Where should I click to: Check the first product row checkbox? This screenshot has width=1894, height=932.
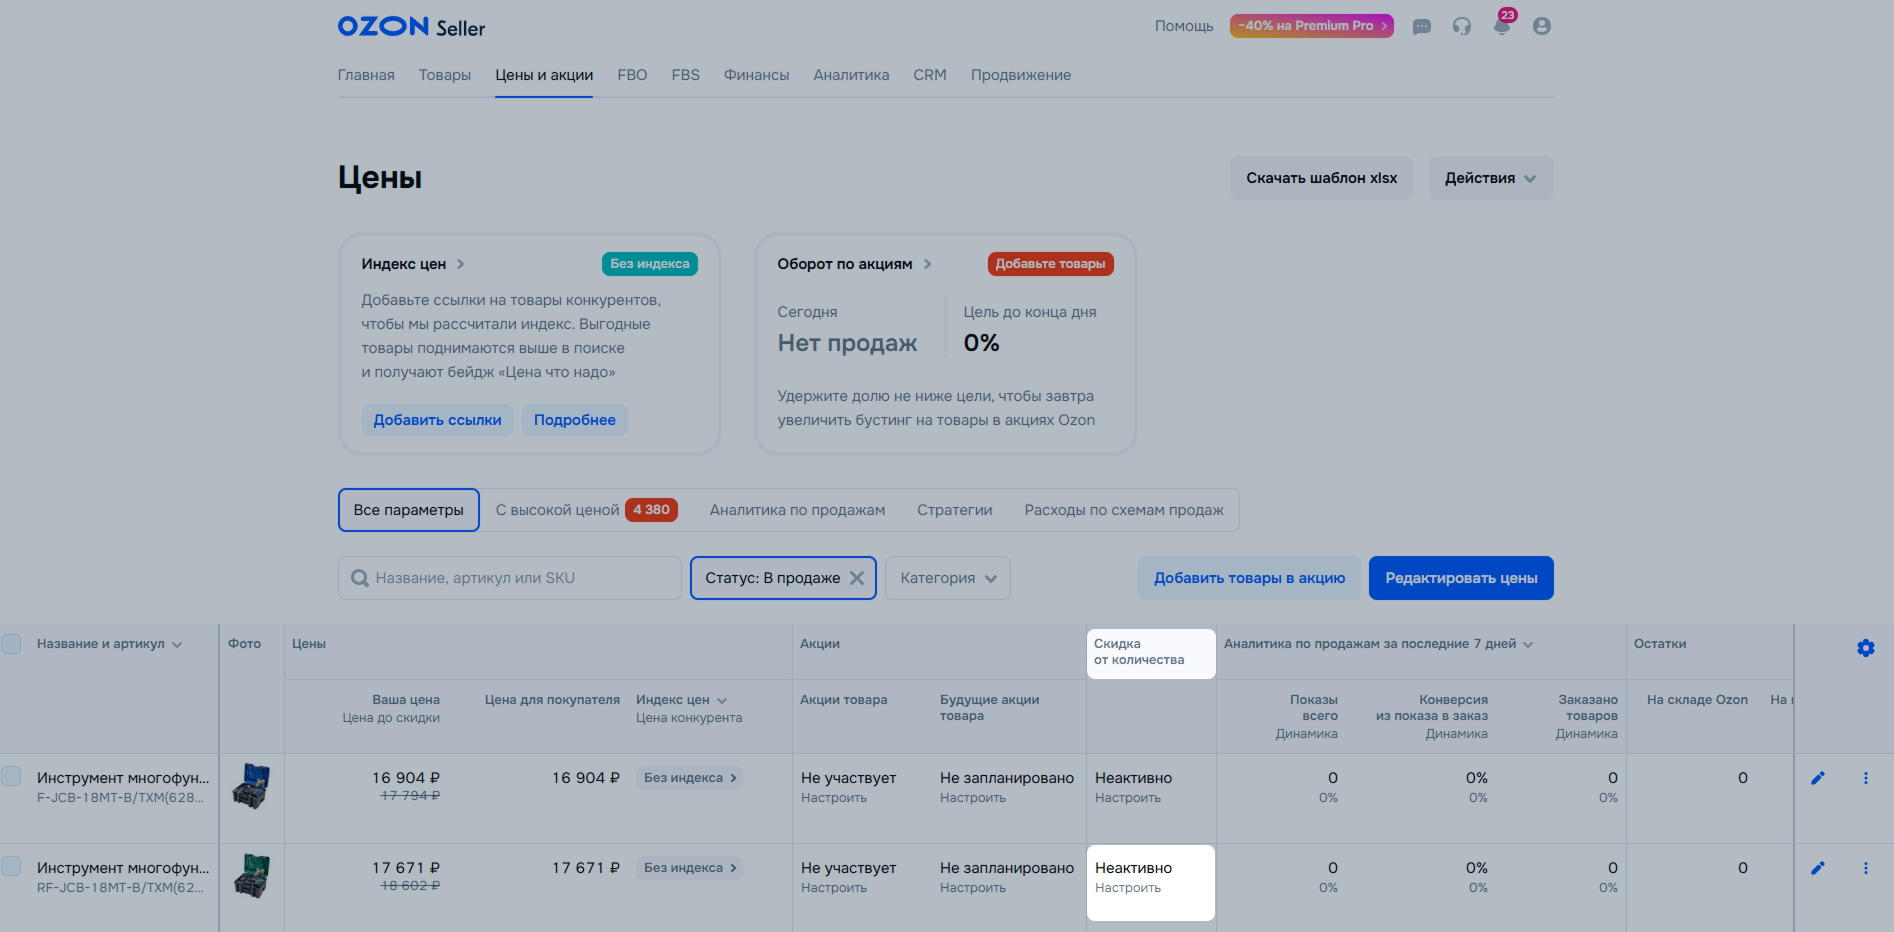pos(12,776)
